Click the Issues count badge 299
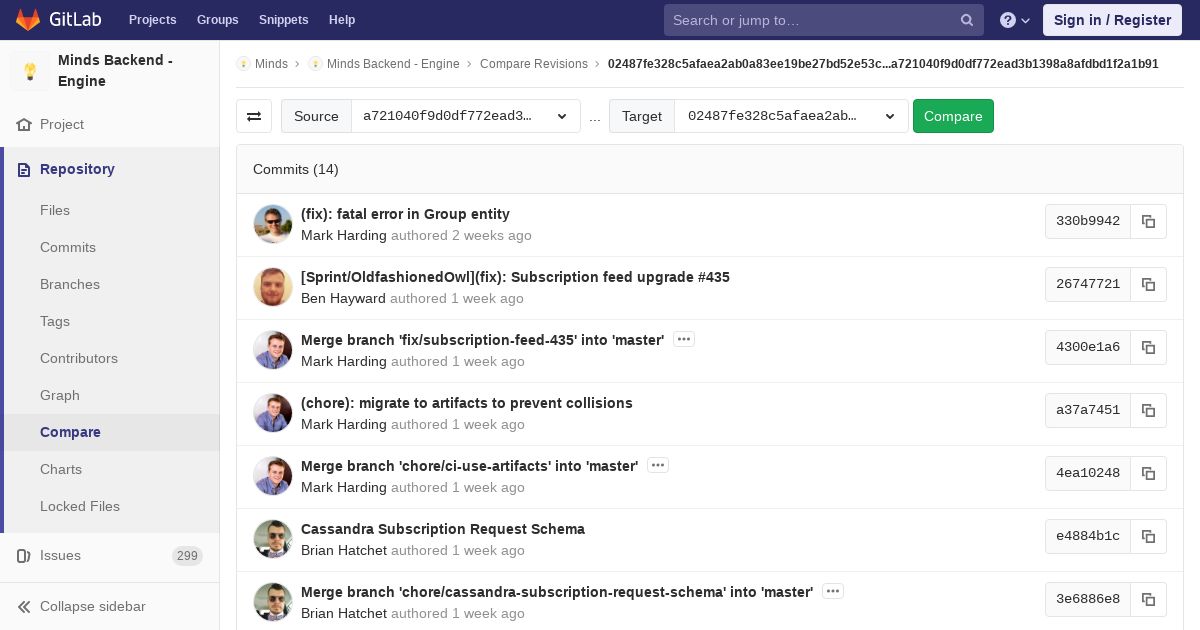 pyautogui.click(x=187, y=556)
